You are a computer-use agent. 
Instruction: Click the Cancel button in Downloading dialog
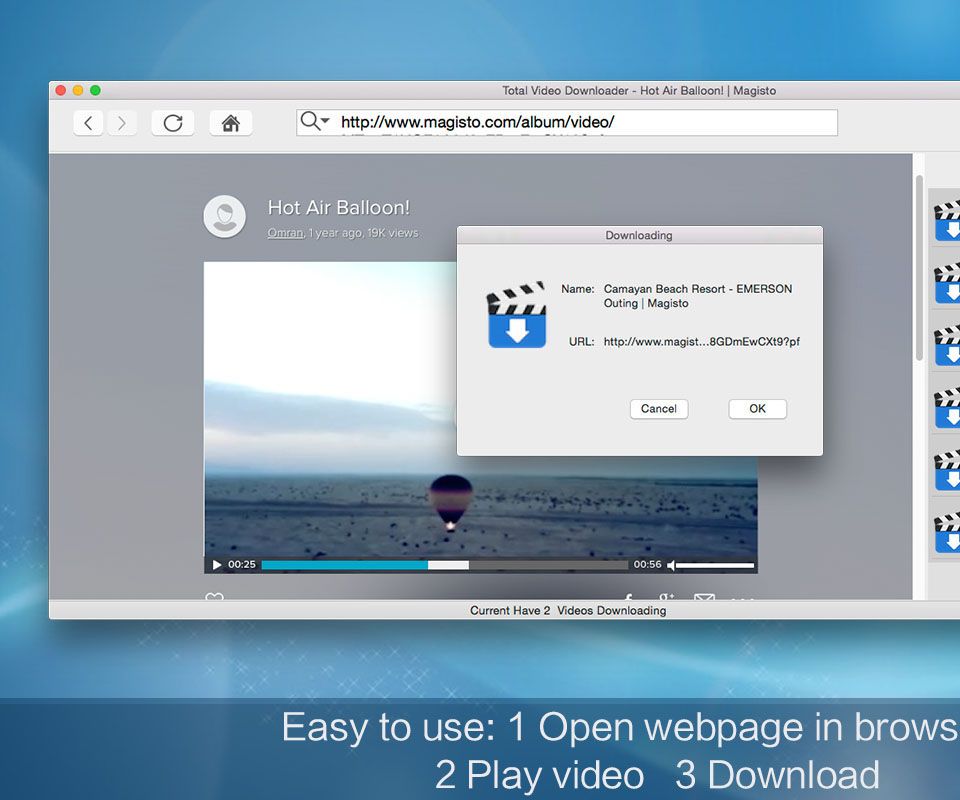tap(659, 409)
